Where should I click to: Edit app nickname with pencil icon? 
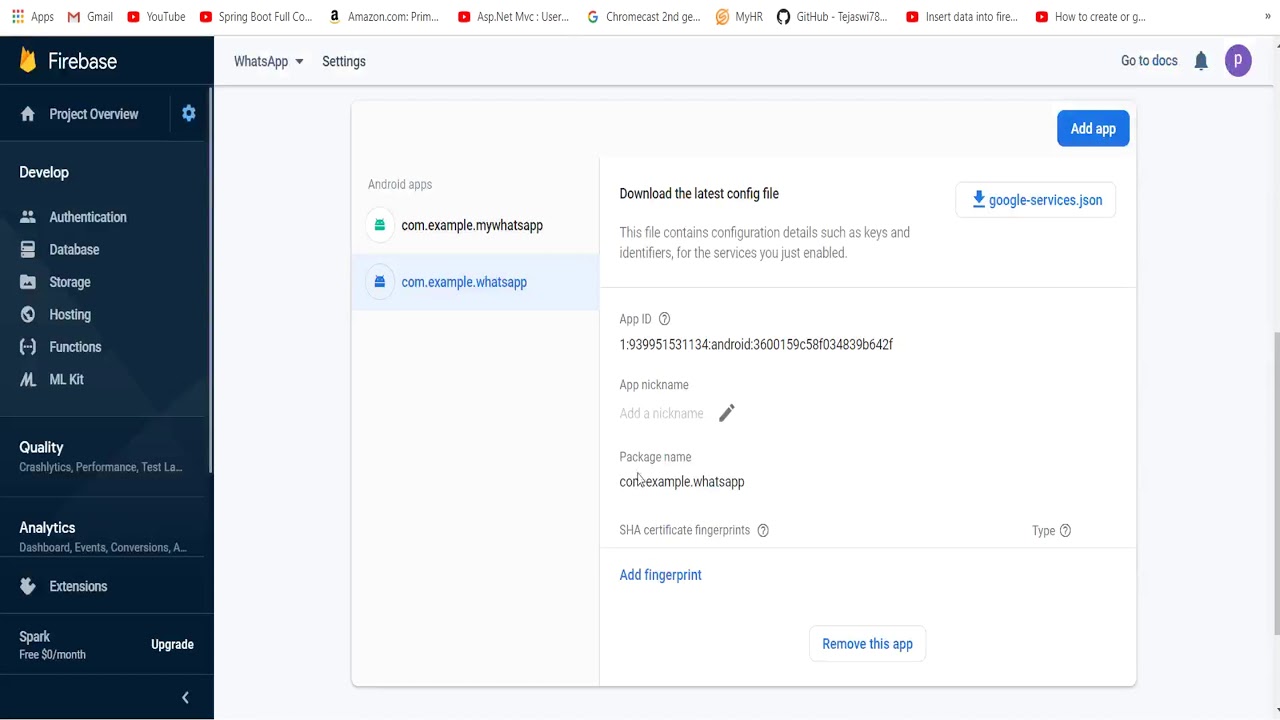[727, 413]
